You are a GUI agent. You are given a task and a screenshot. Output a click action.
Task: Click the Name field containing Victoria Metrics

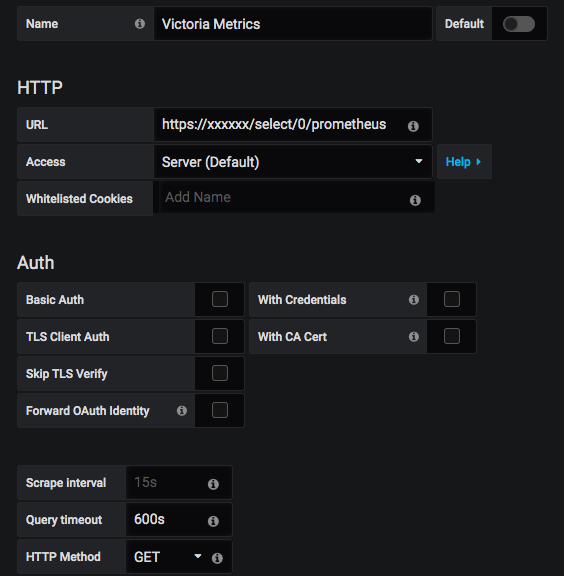(x=293, y=24)
